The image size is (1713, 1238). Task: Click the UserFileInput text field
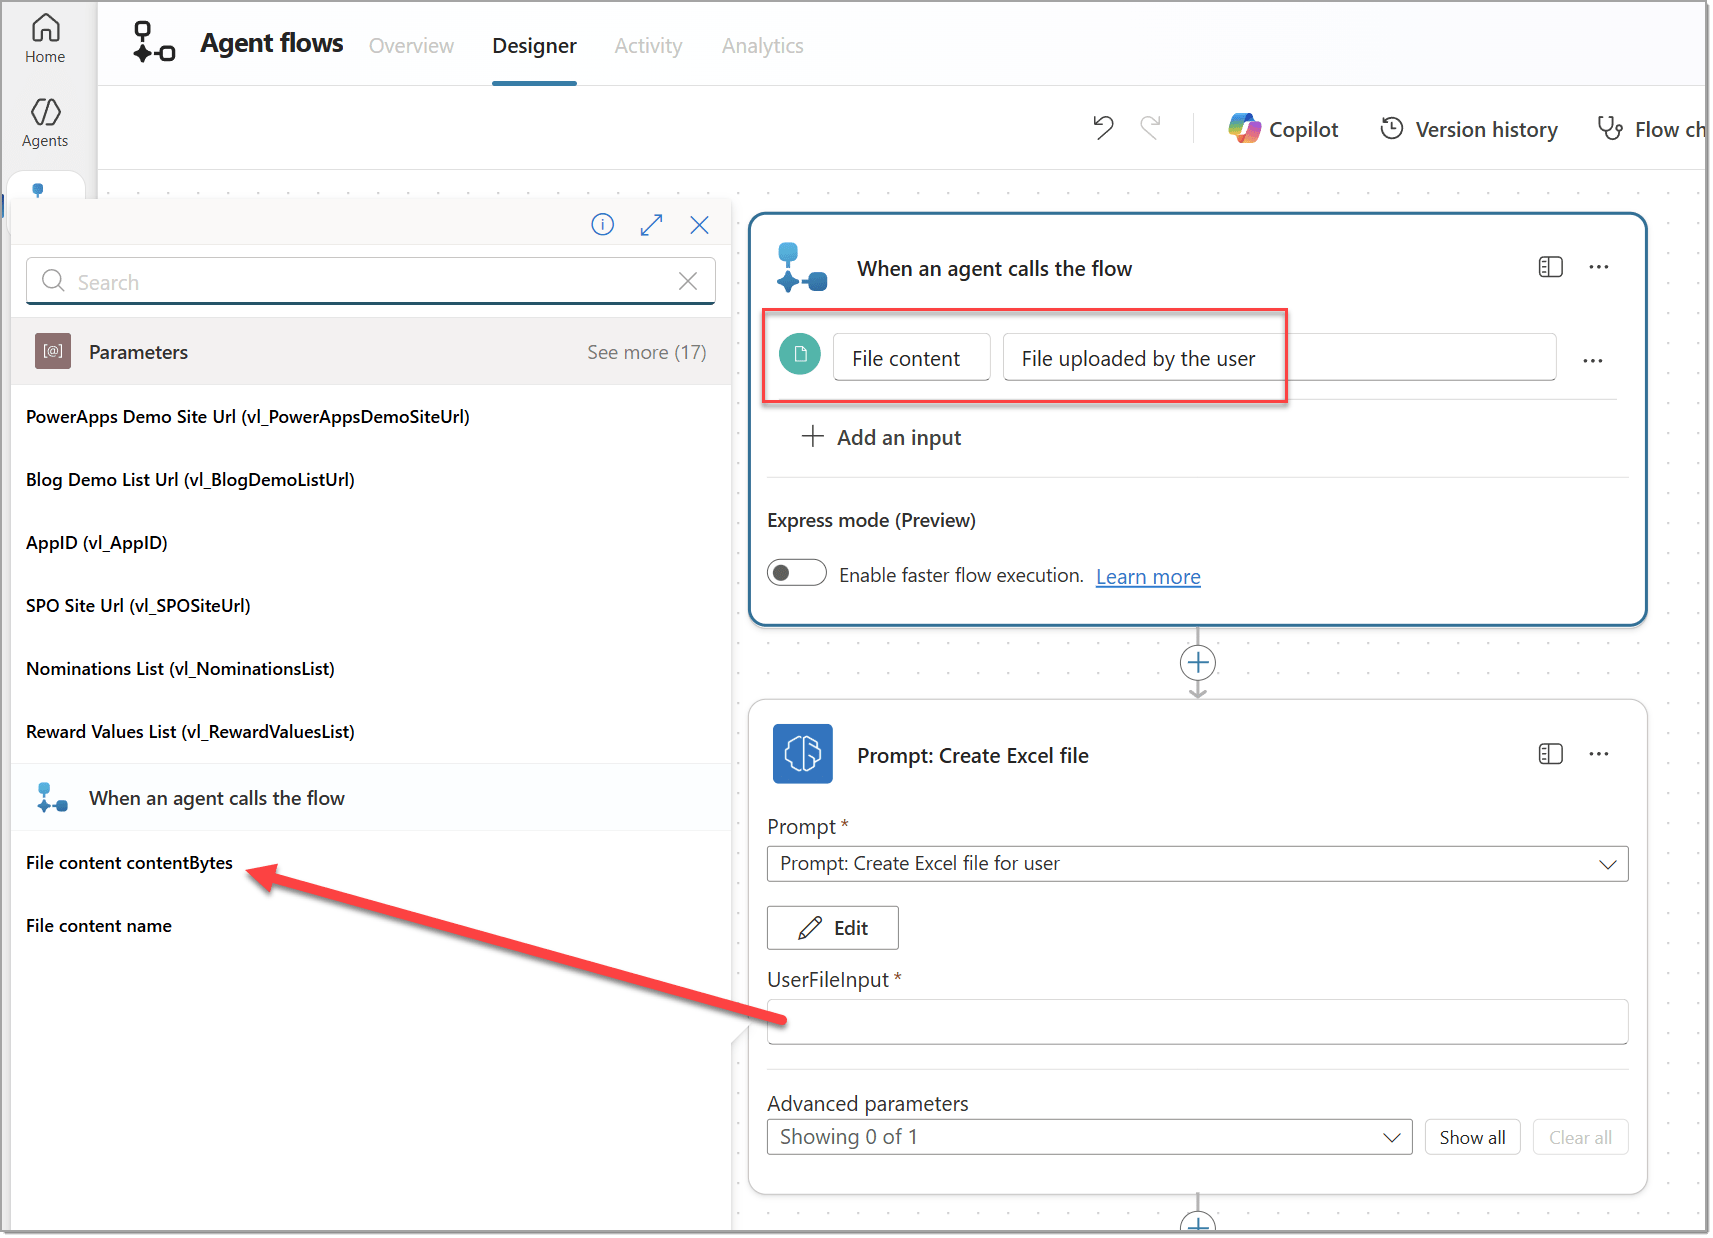tap(1197, 1022)
